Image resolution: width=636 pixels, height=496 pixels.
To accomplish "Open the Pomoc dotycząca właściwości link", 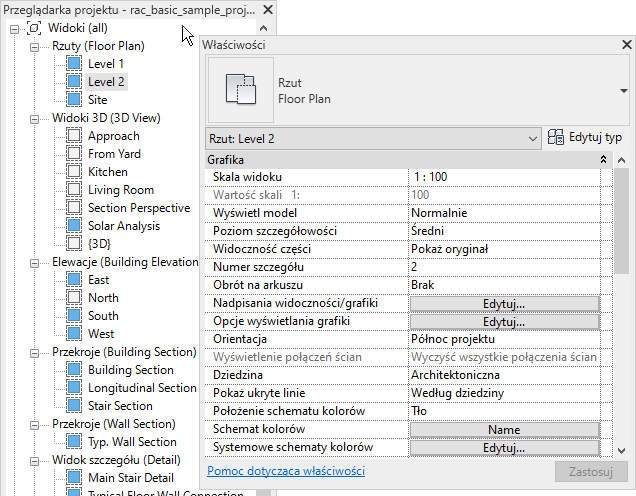I will tap(285, 471).
